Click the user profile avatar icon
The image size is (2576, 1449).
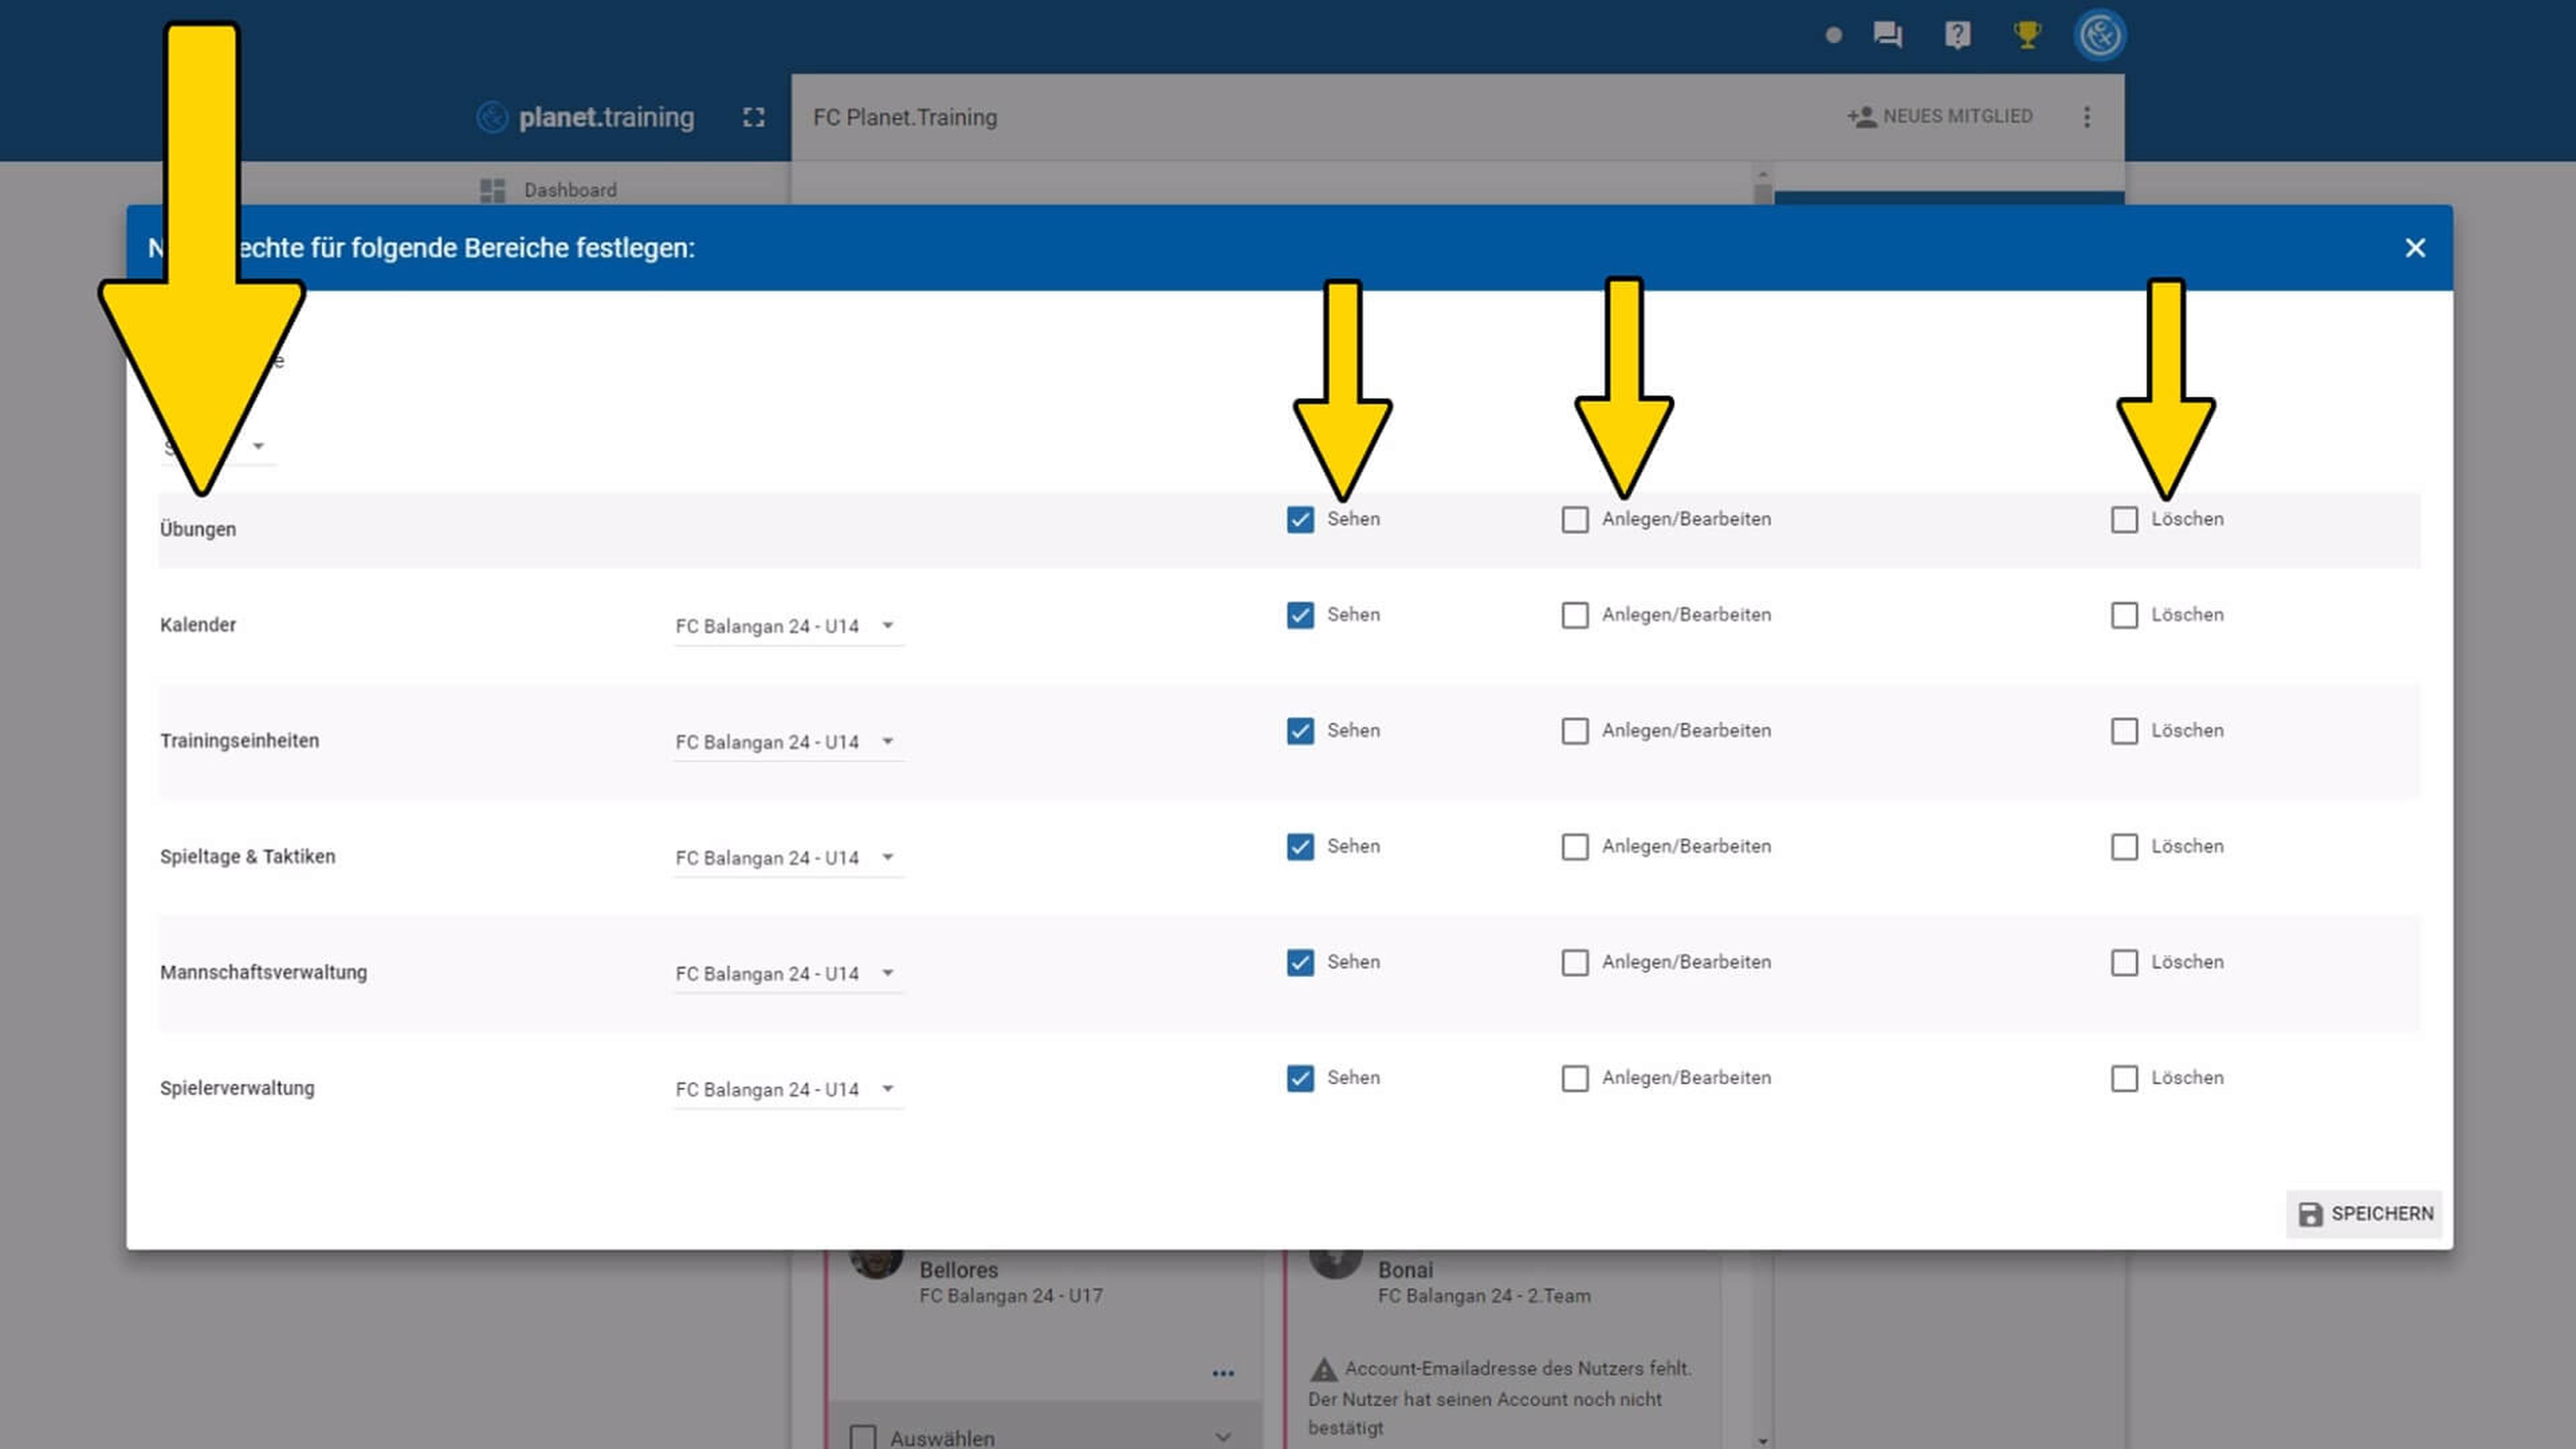tap(2100, 35)
